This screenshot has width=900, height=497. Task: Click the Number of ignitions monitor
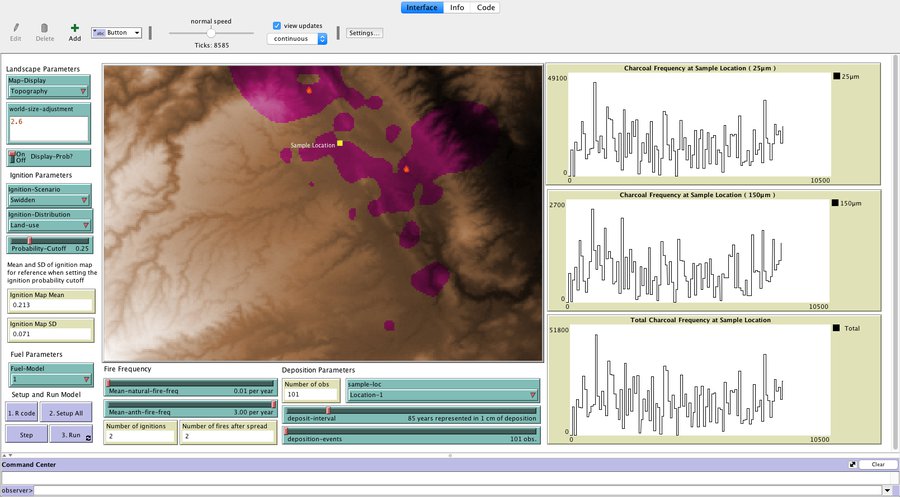(141, 432)
